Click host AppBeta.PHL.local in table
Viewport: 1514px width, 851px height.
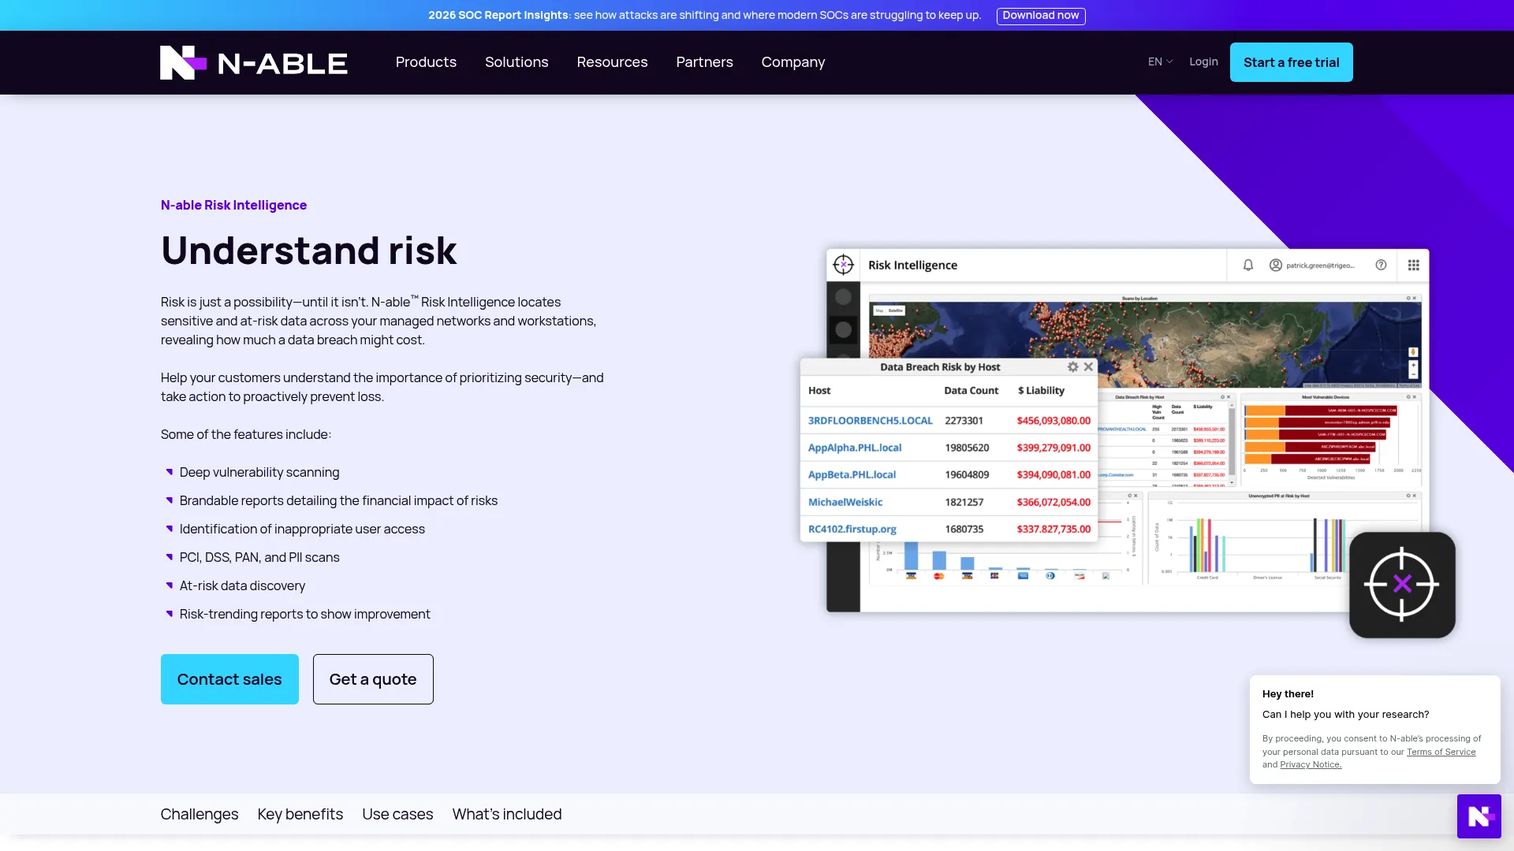pyautogui.click(x=852, y=475)
